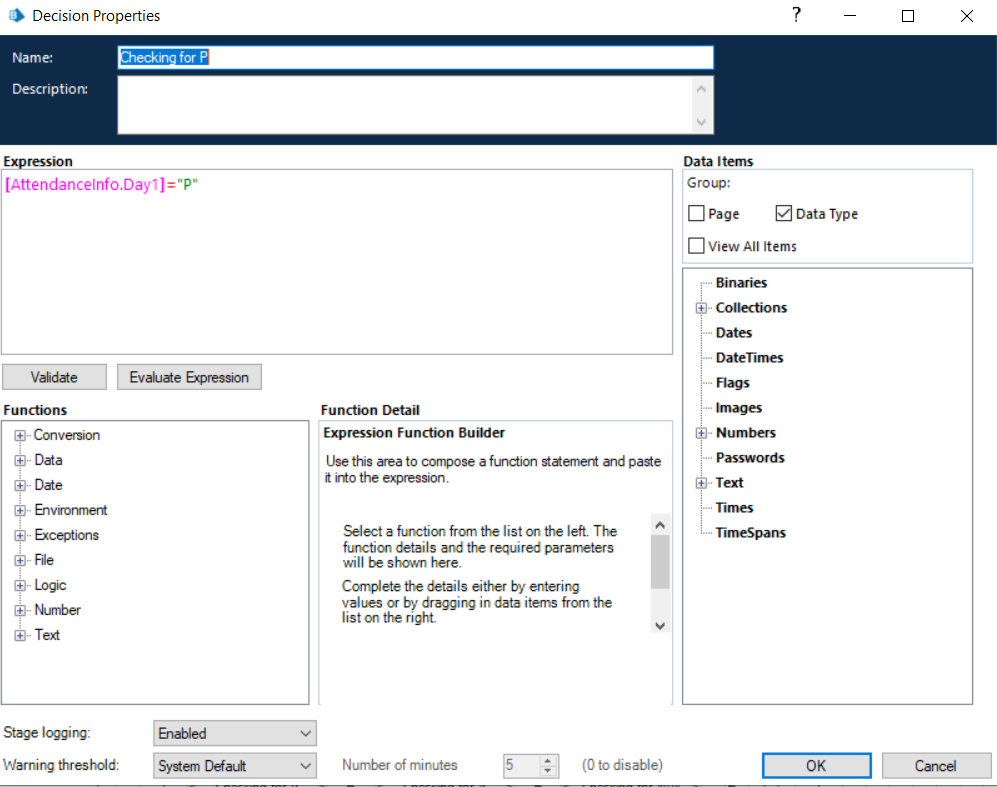Expand the Numbers data items node

tap(701, 433)
